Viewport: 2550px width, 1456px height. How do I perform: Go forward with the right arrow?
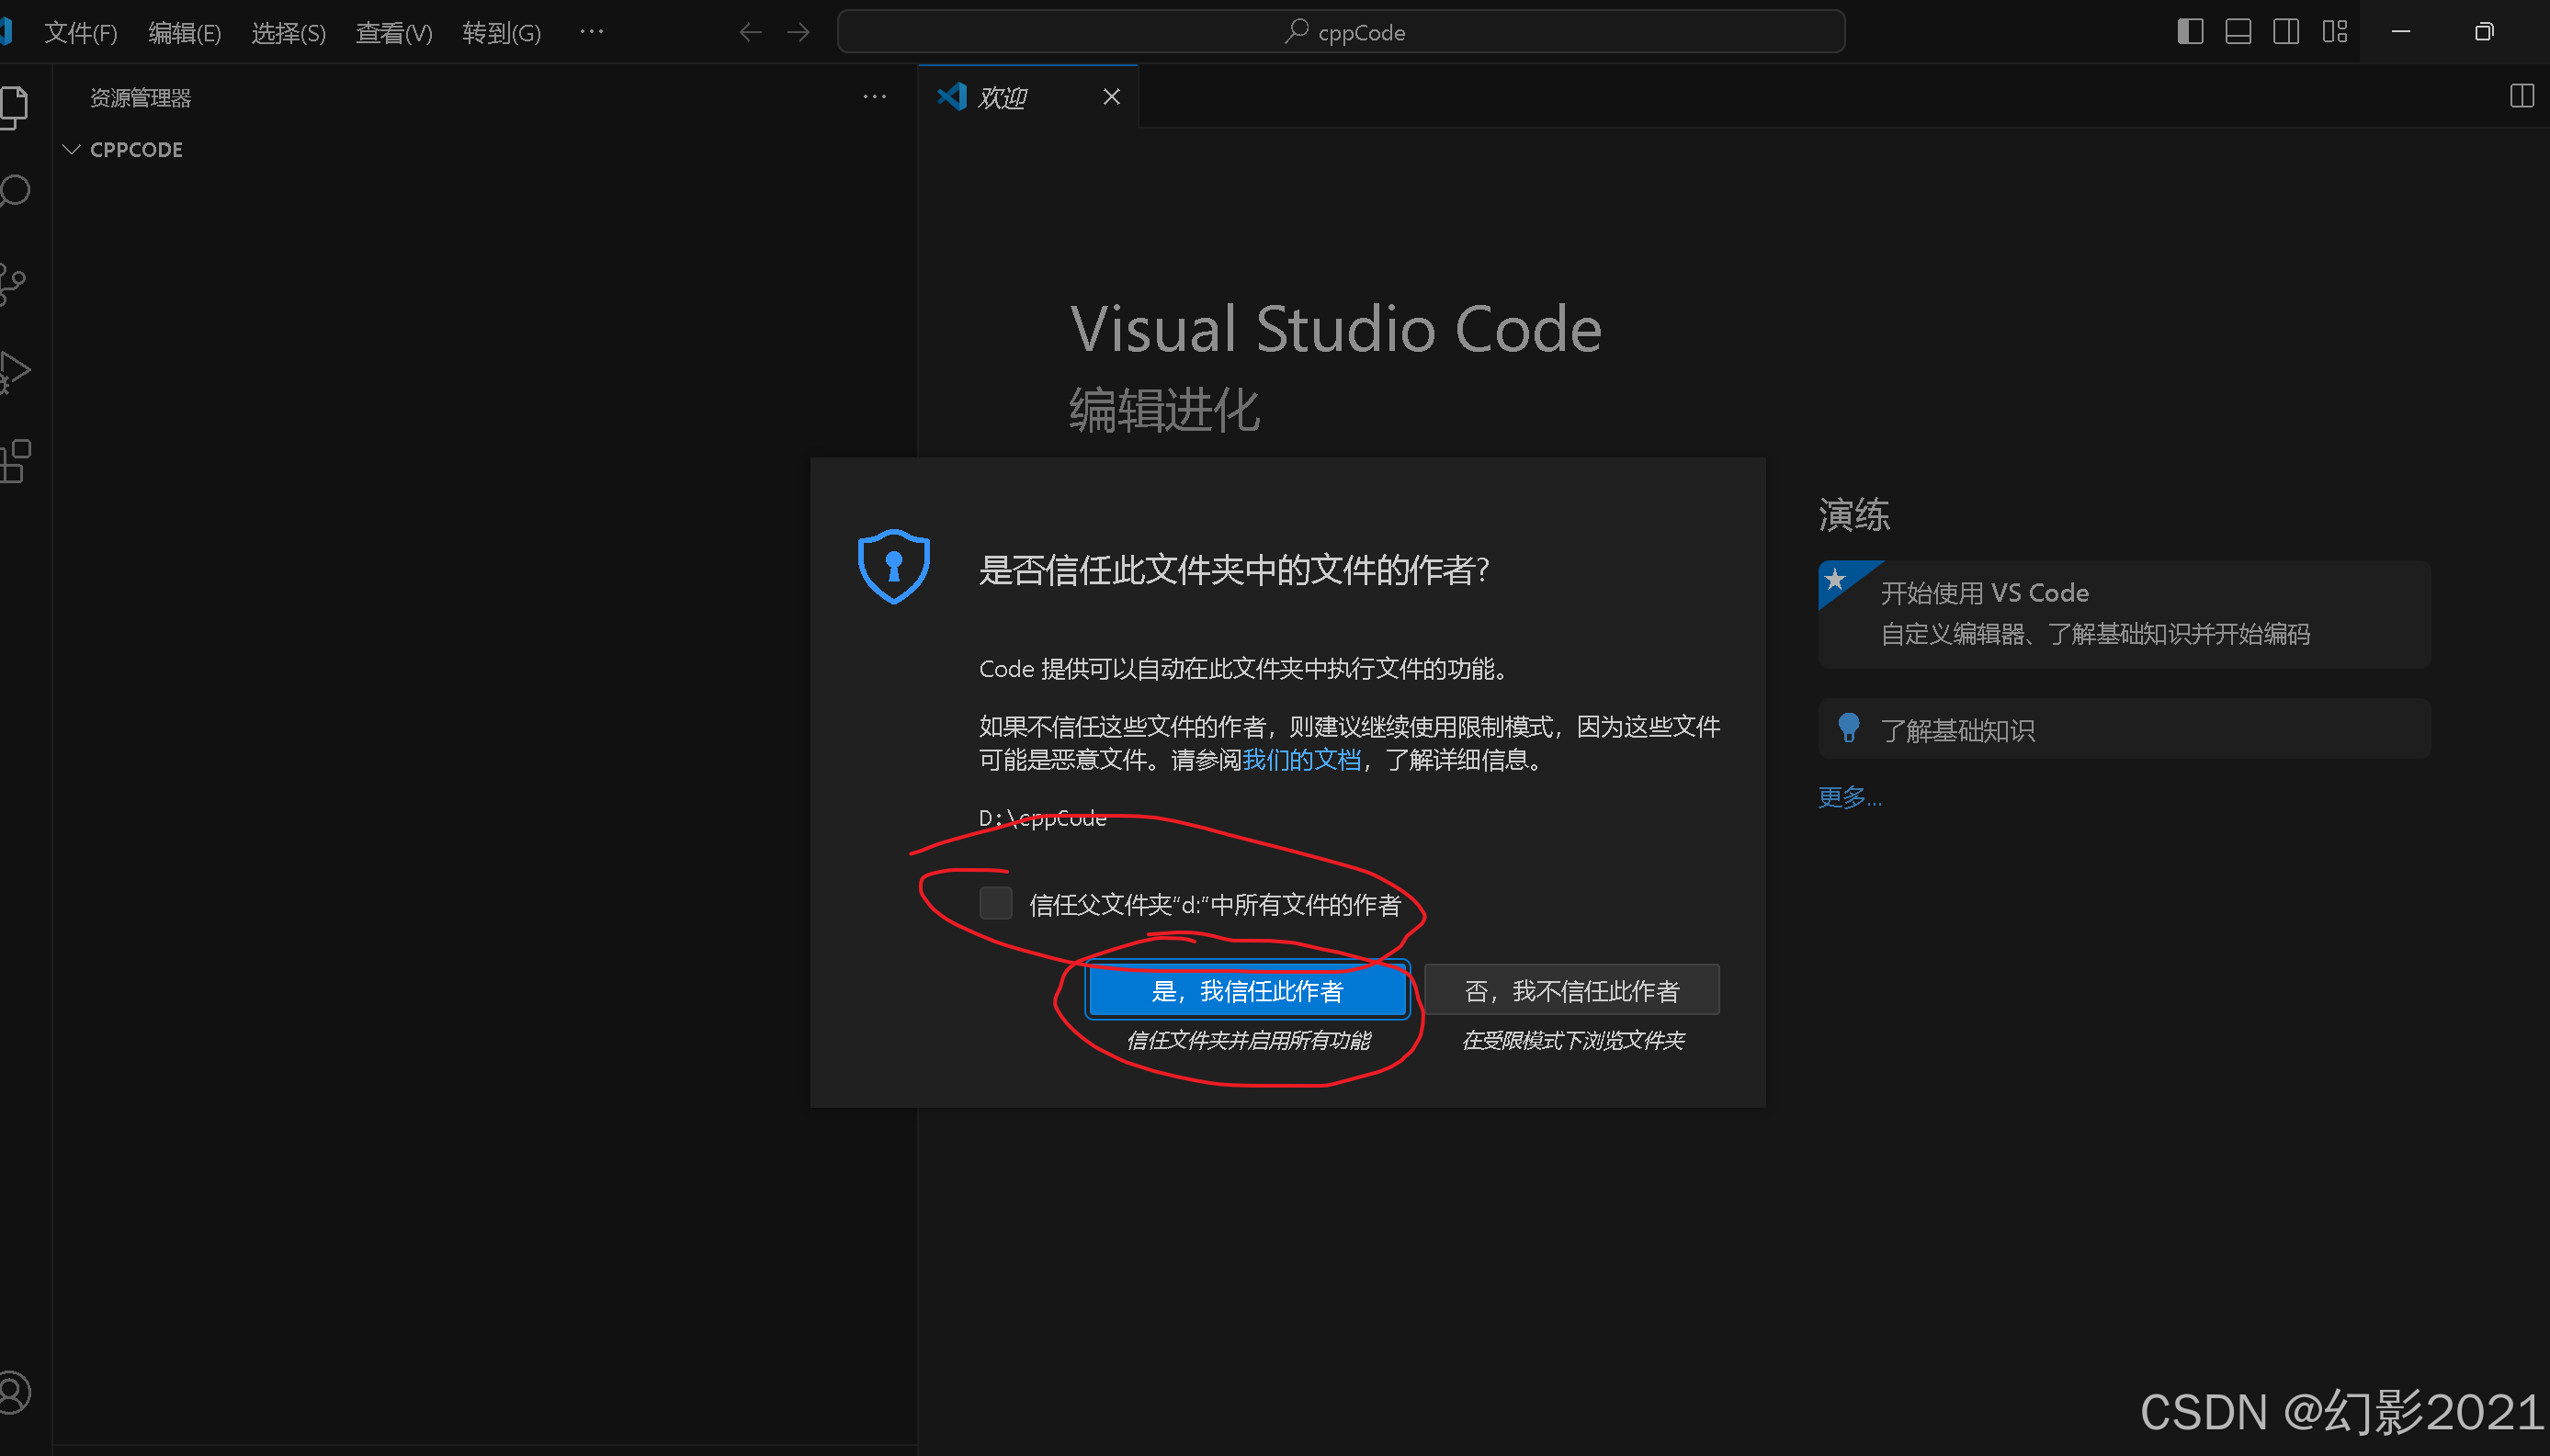coord(798,33)
